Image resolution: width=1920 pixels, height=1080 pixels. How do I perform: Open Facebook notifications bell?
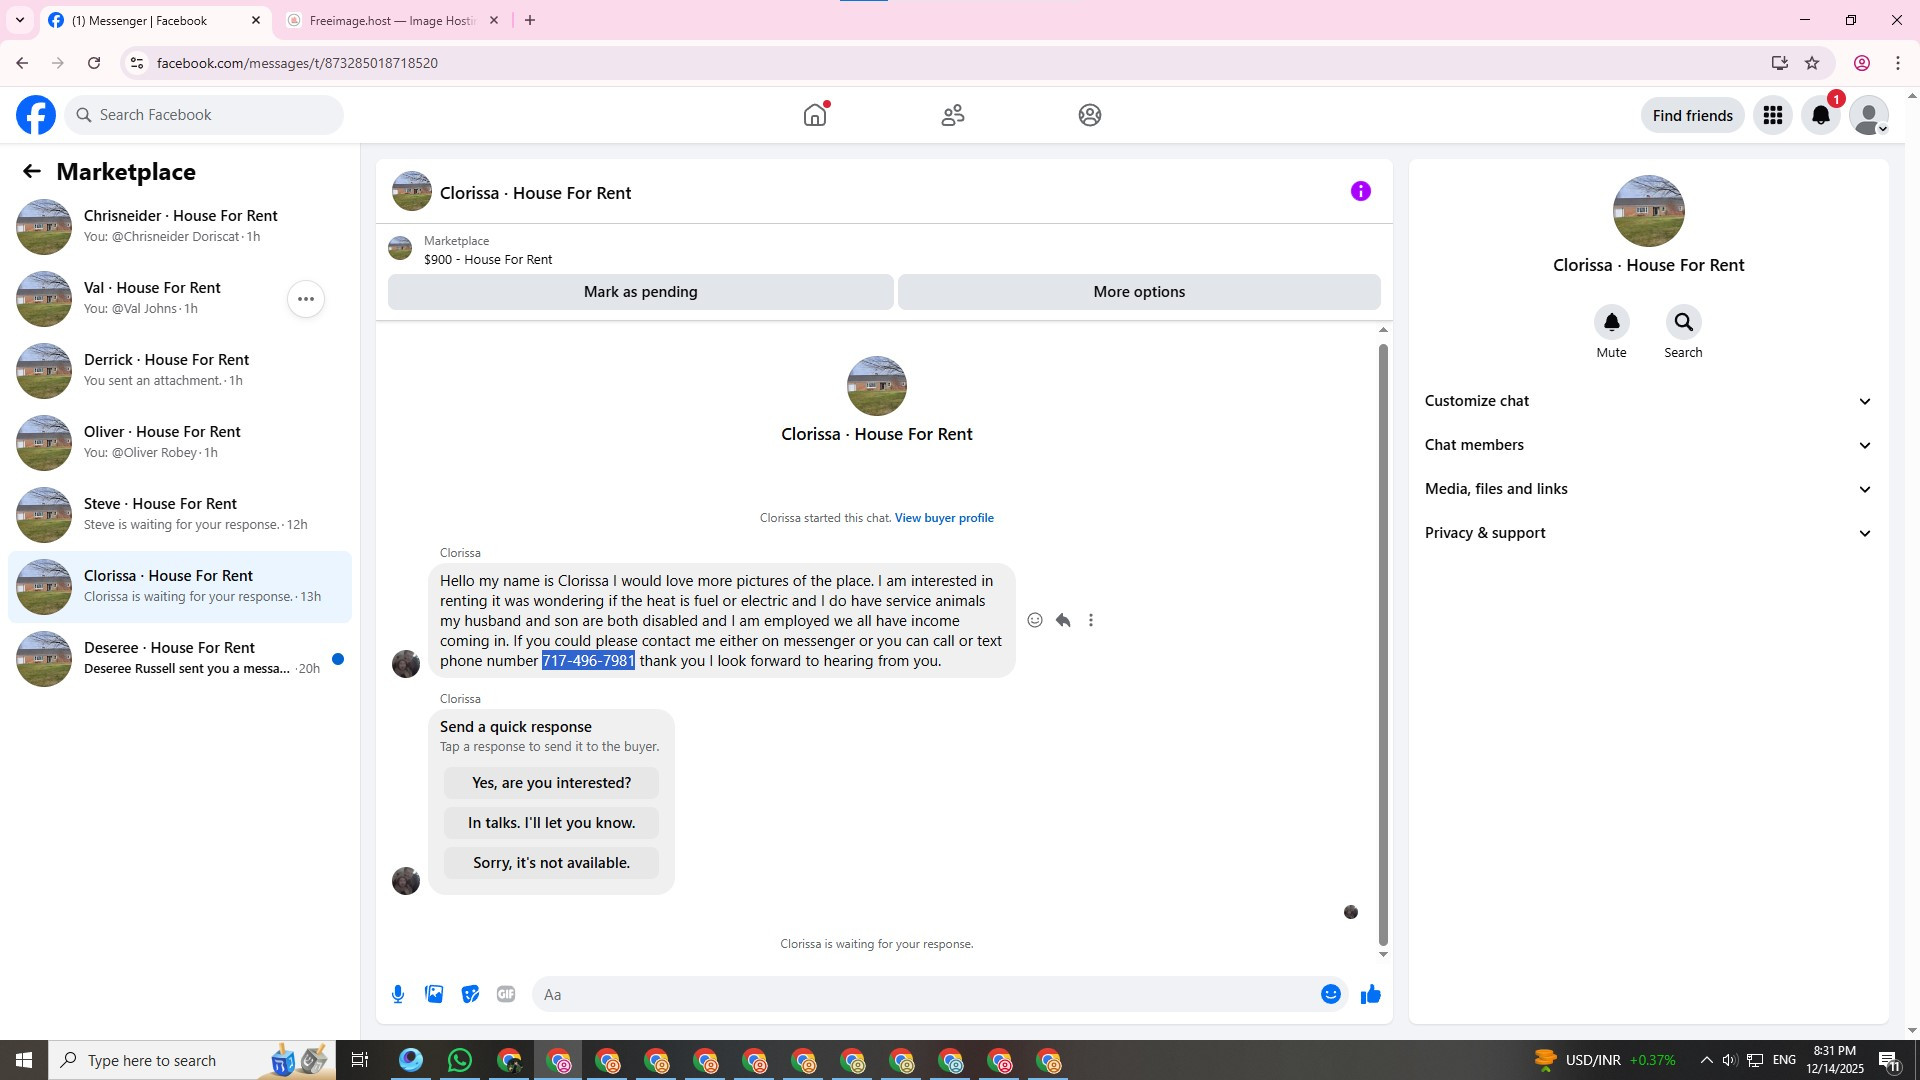point(1820,116)
